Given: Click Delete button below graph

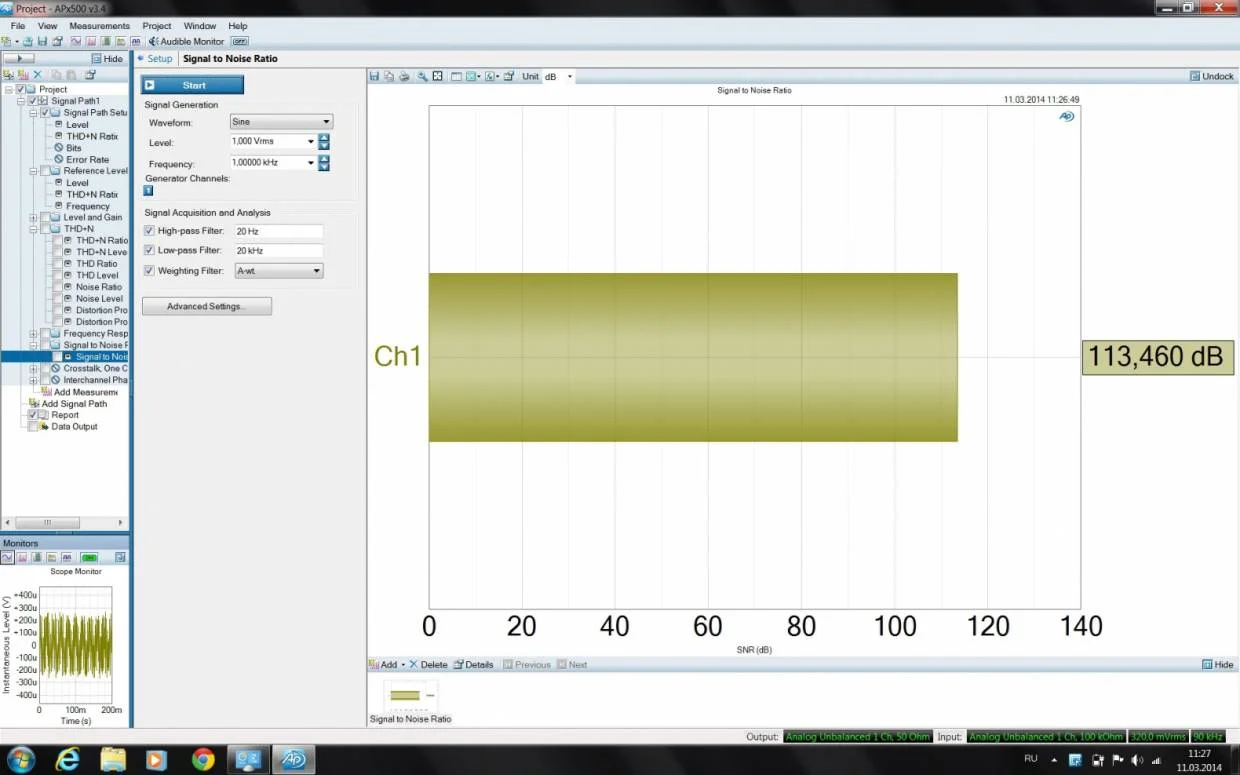Looking at the screenshot, I should tap(428, 664).
